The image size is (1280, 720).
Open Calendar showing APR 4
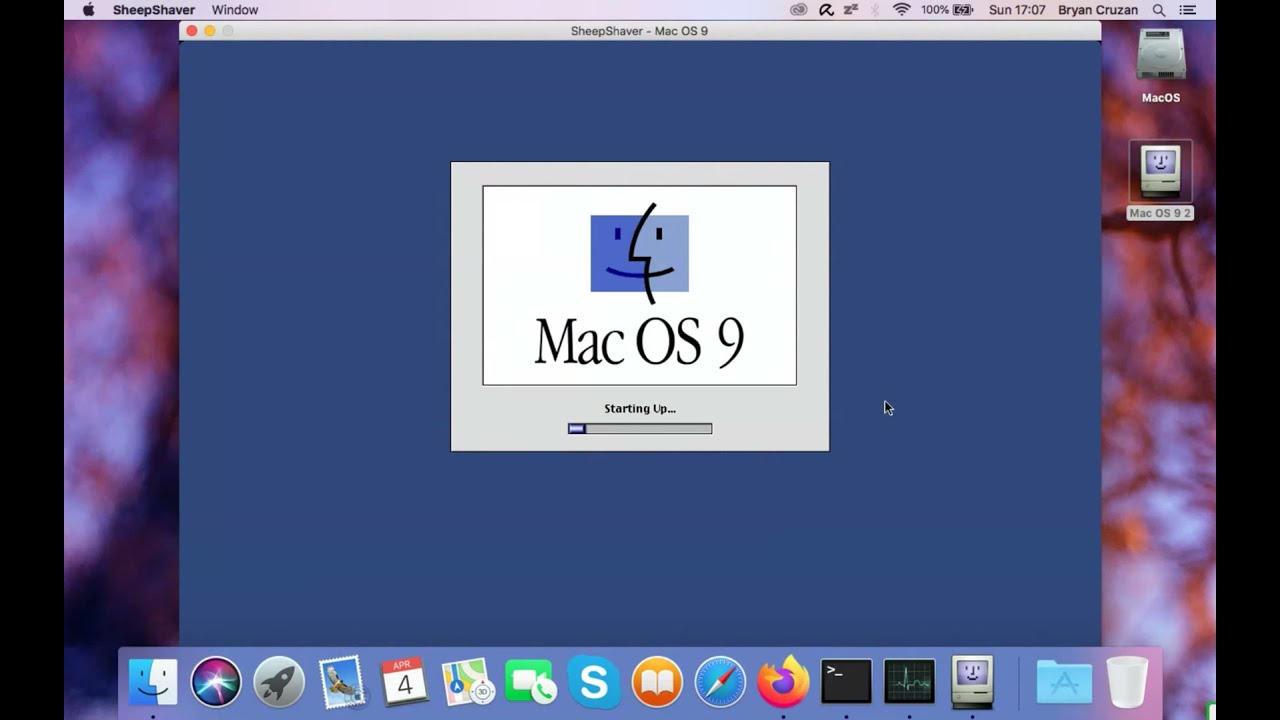pyautogui.click(x=405, y=682)
